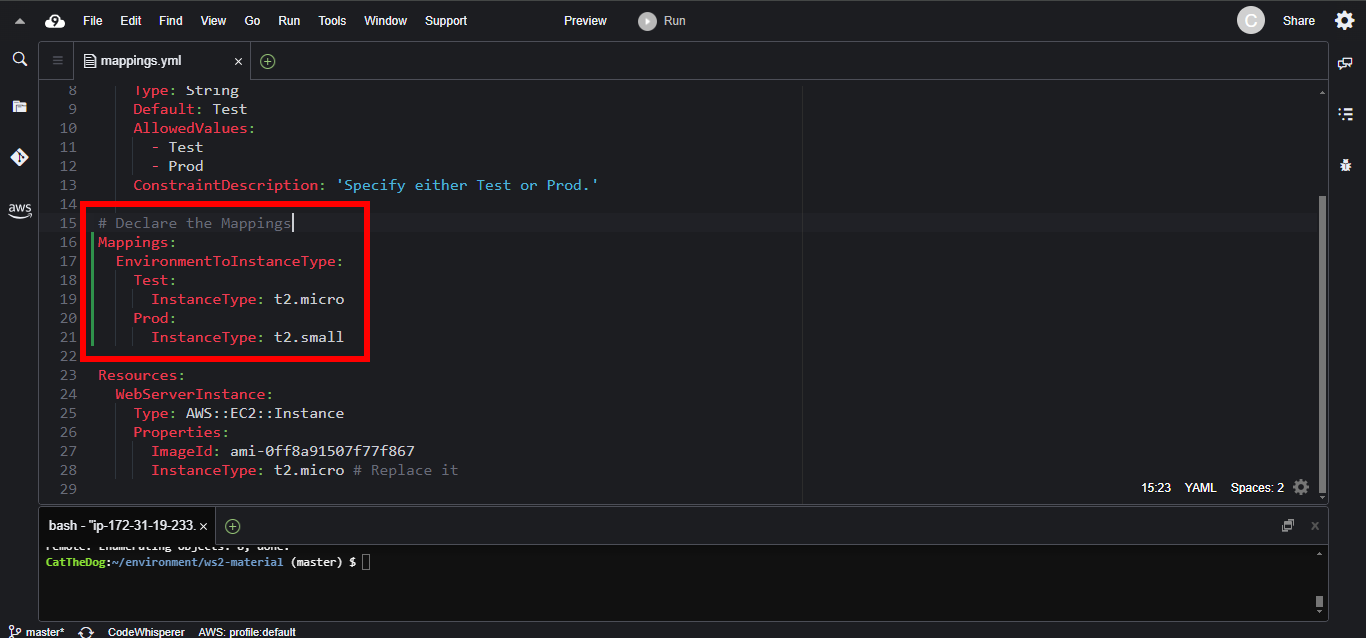This screenshot has height=638, width=1366.
Task: Open Preferences gear in top right
Action: click(x=1345, y=21)
